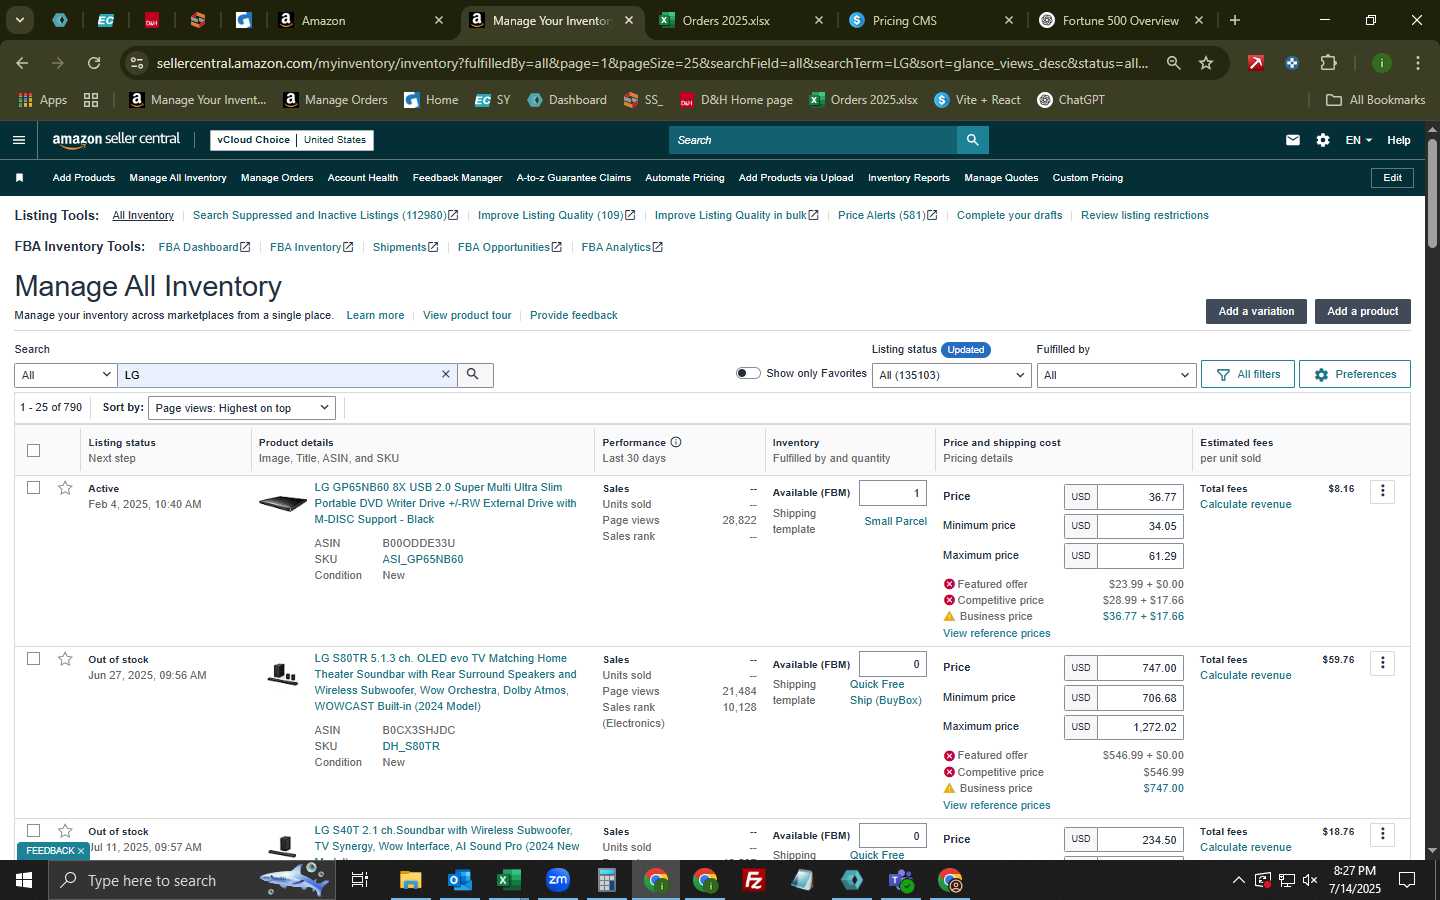Click the inventory search magnifier button

(x=473, y=375)
